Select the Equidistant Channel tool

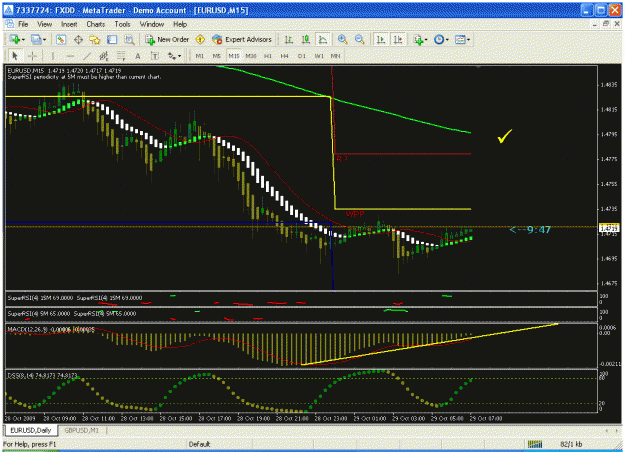104,56
